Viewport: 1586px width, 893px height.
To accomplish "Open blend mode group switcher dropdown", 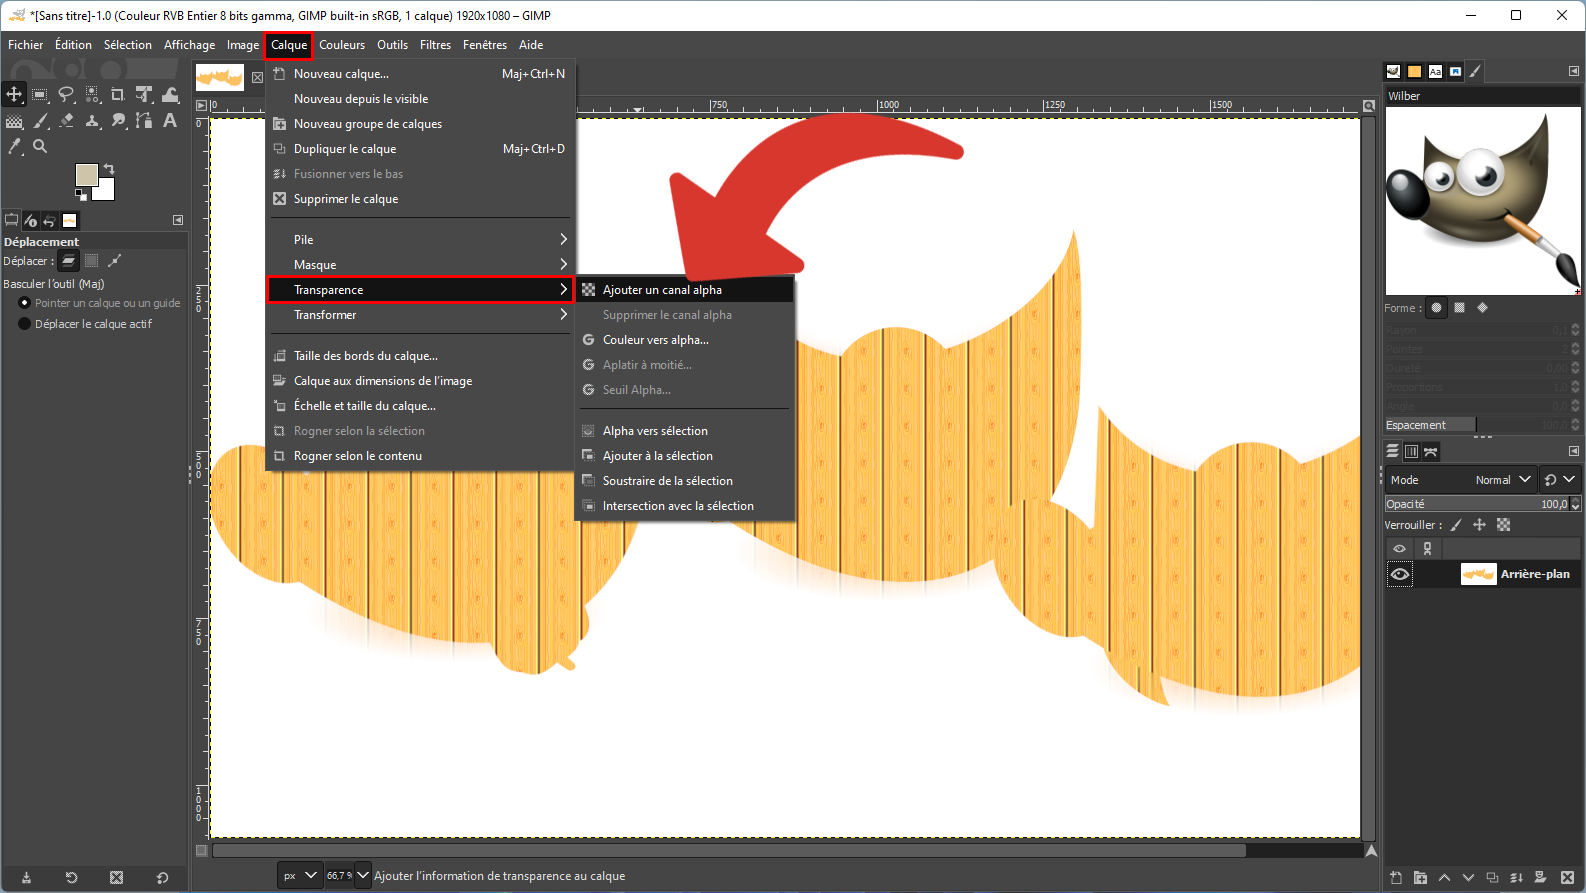I will coord(1559,480).
